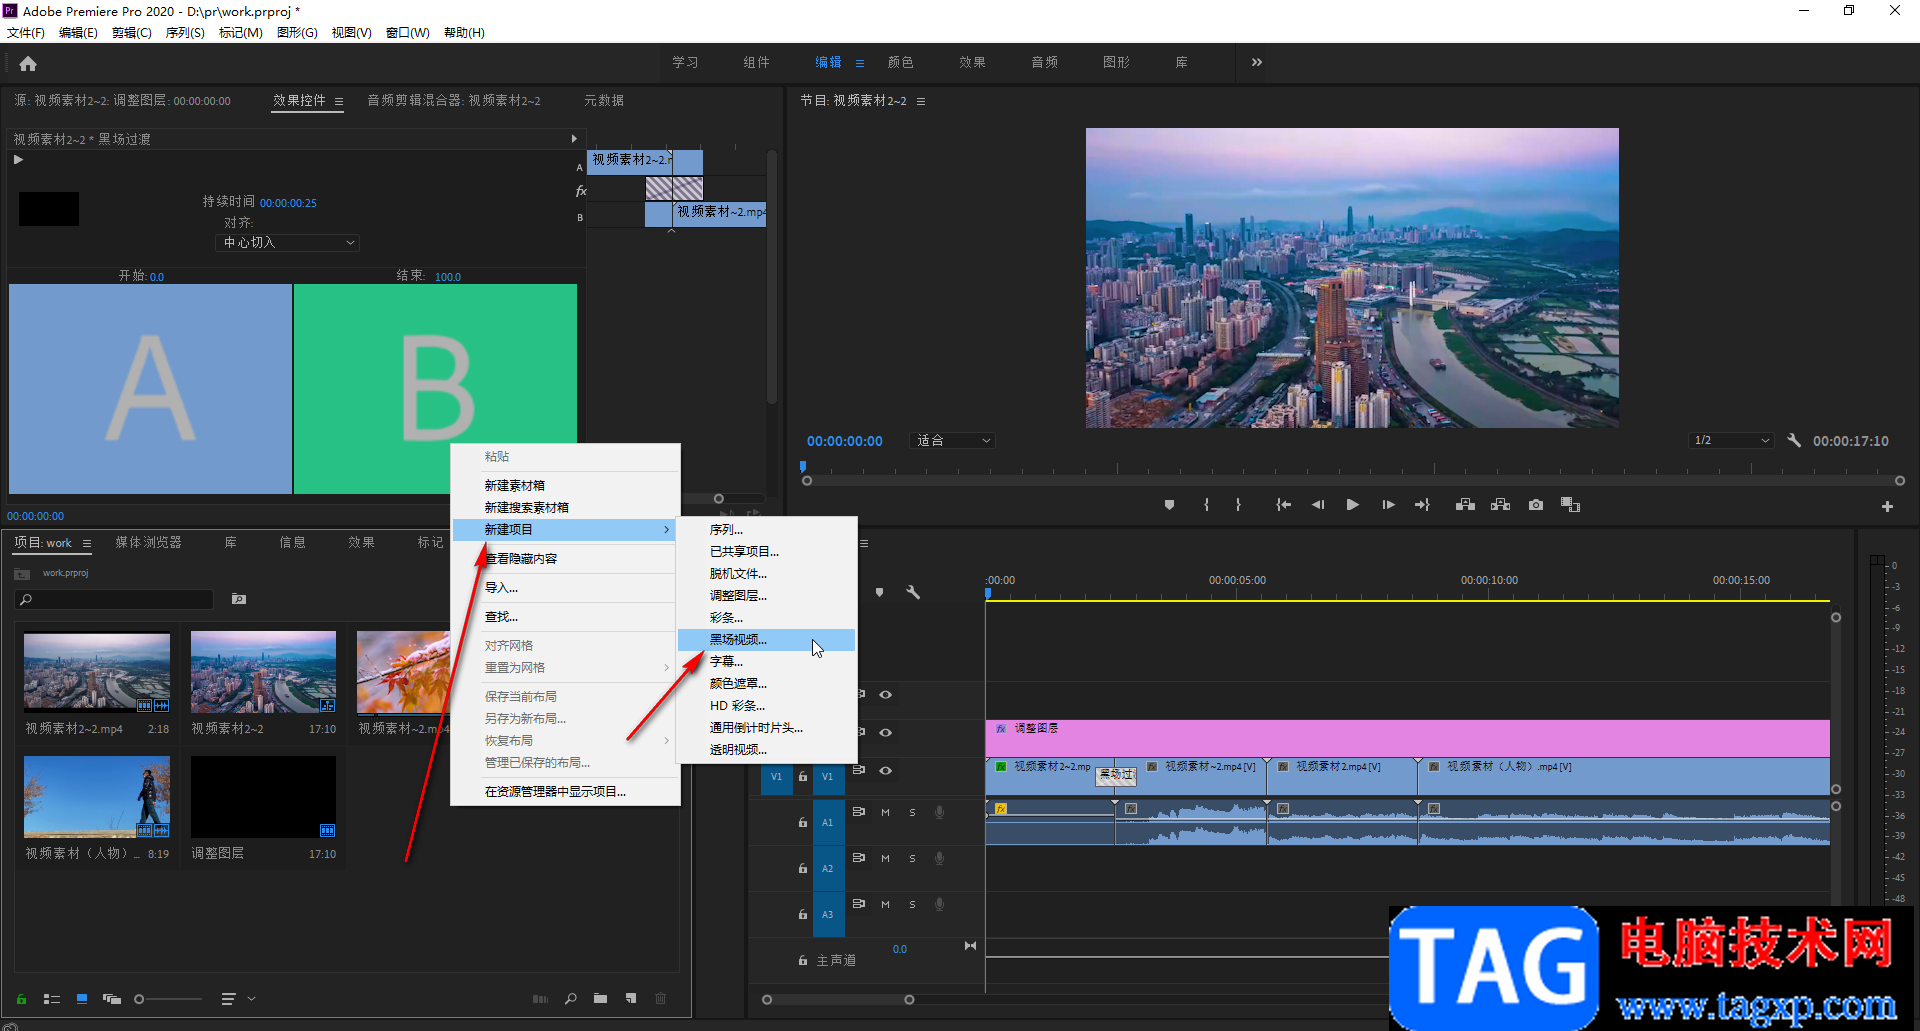Go to Out point
The height and width of the screenshot is (1031, 1920).
coord(1422,505)
